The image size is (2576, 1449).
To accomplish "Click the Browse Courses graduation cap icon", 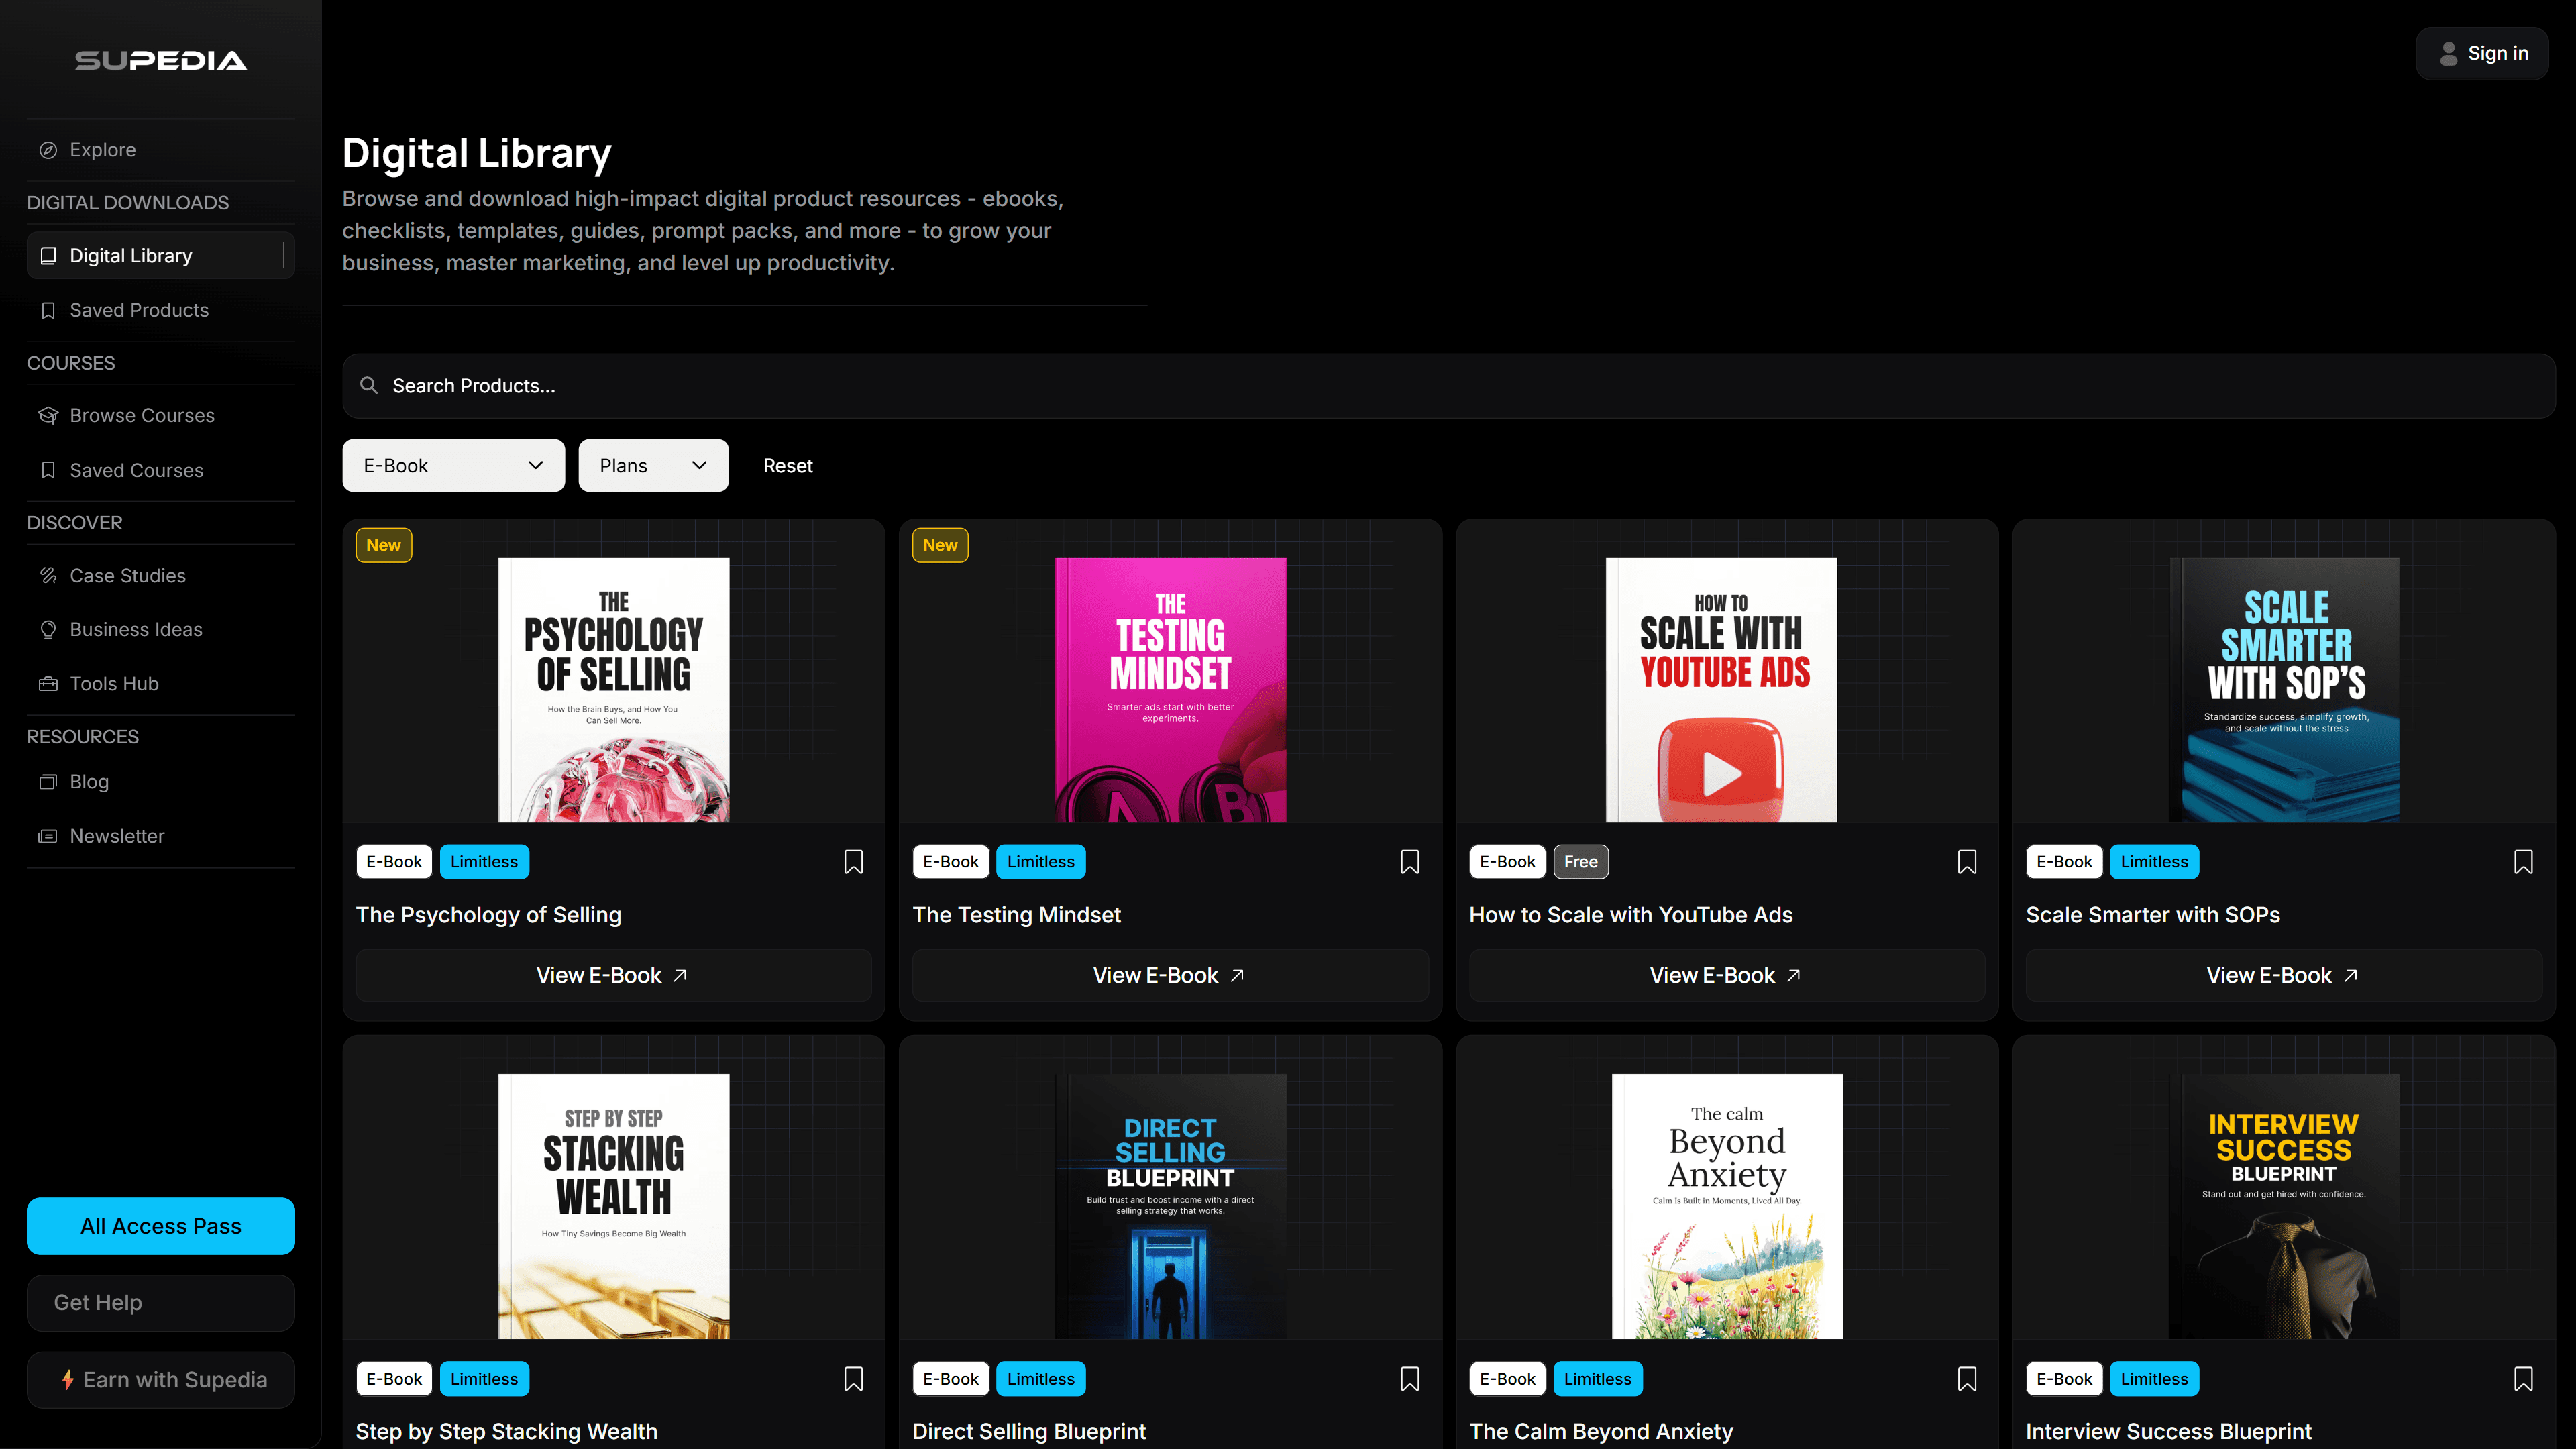I will [48, 415].
